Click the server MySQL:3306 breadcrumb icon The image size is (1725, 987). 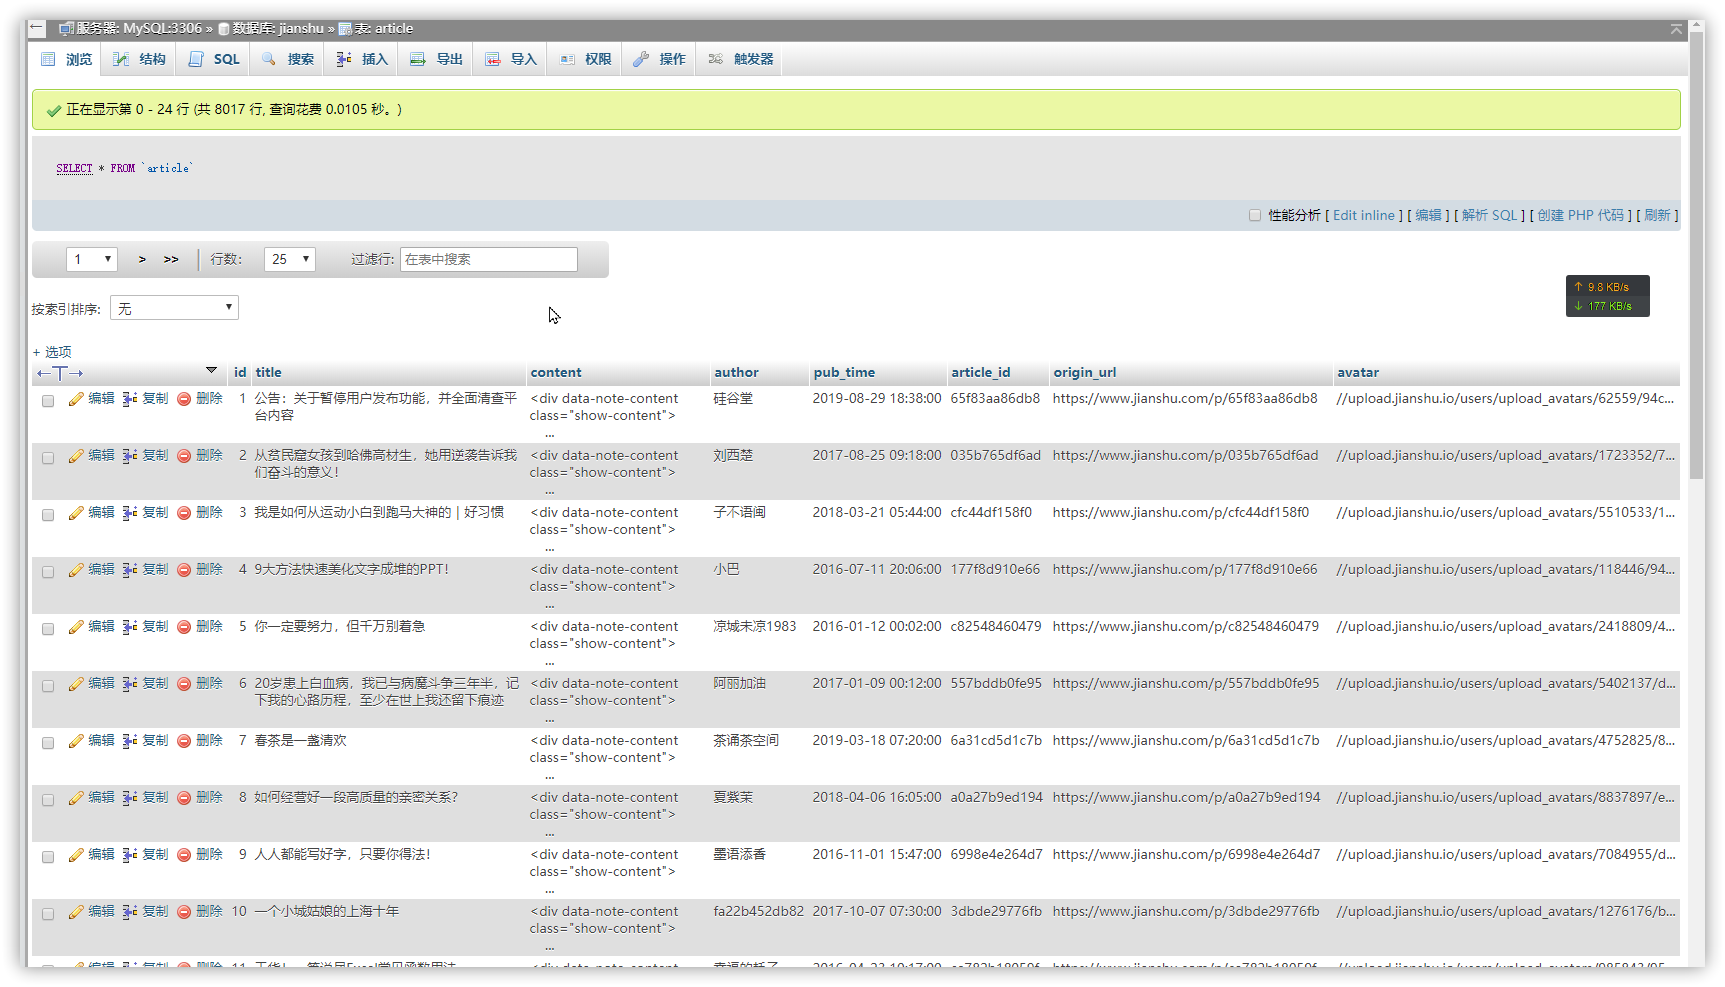(66, 29)
